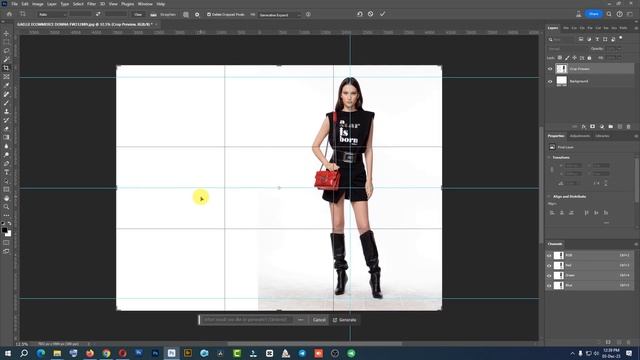Click Cancel in the generative bar
This screenshot has width=640, height=360.
[x=319, y=320]
